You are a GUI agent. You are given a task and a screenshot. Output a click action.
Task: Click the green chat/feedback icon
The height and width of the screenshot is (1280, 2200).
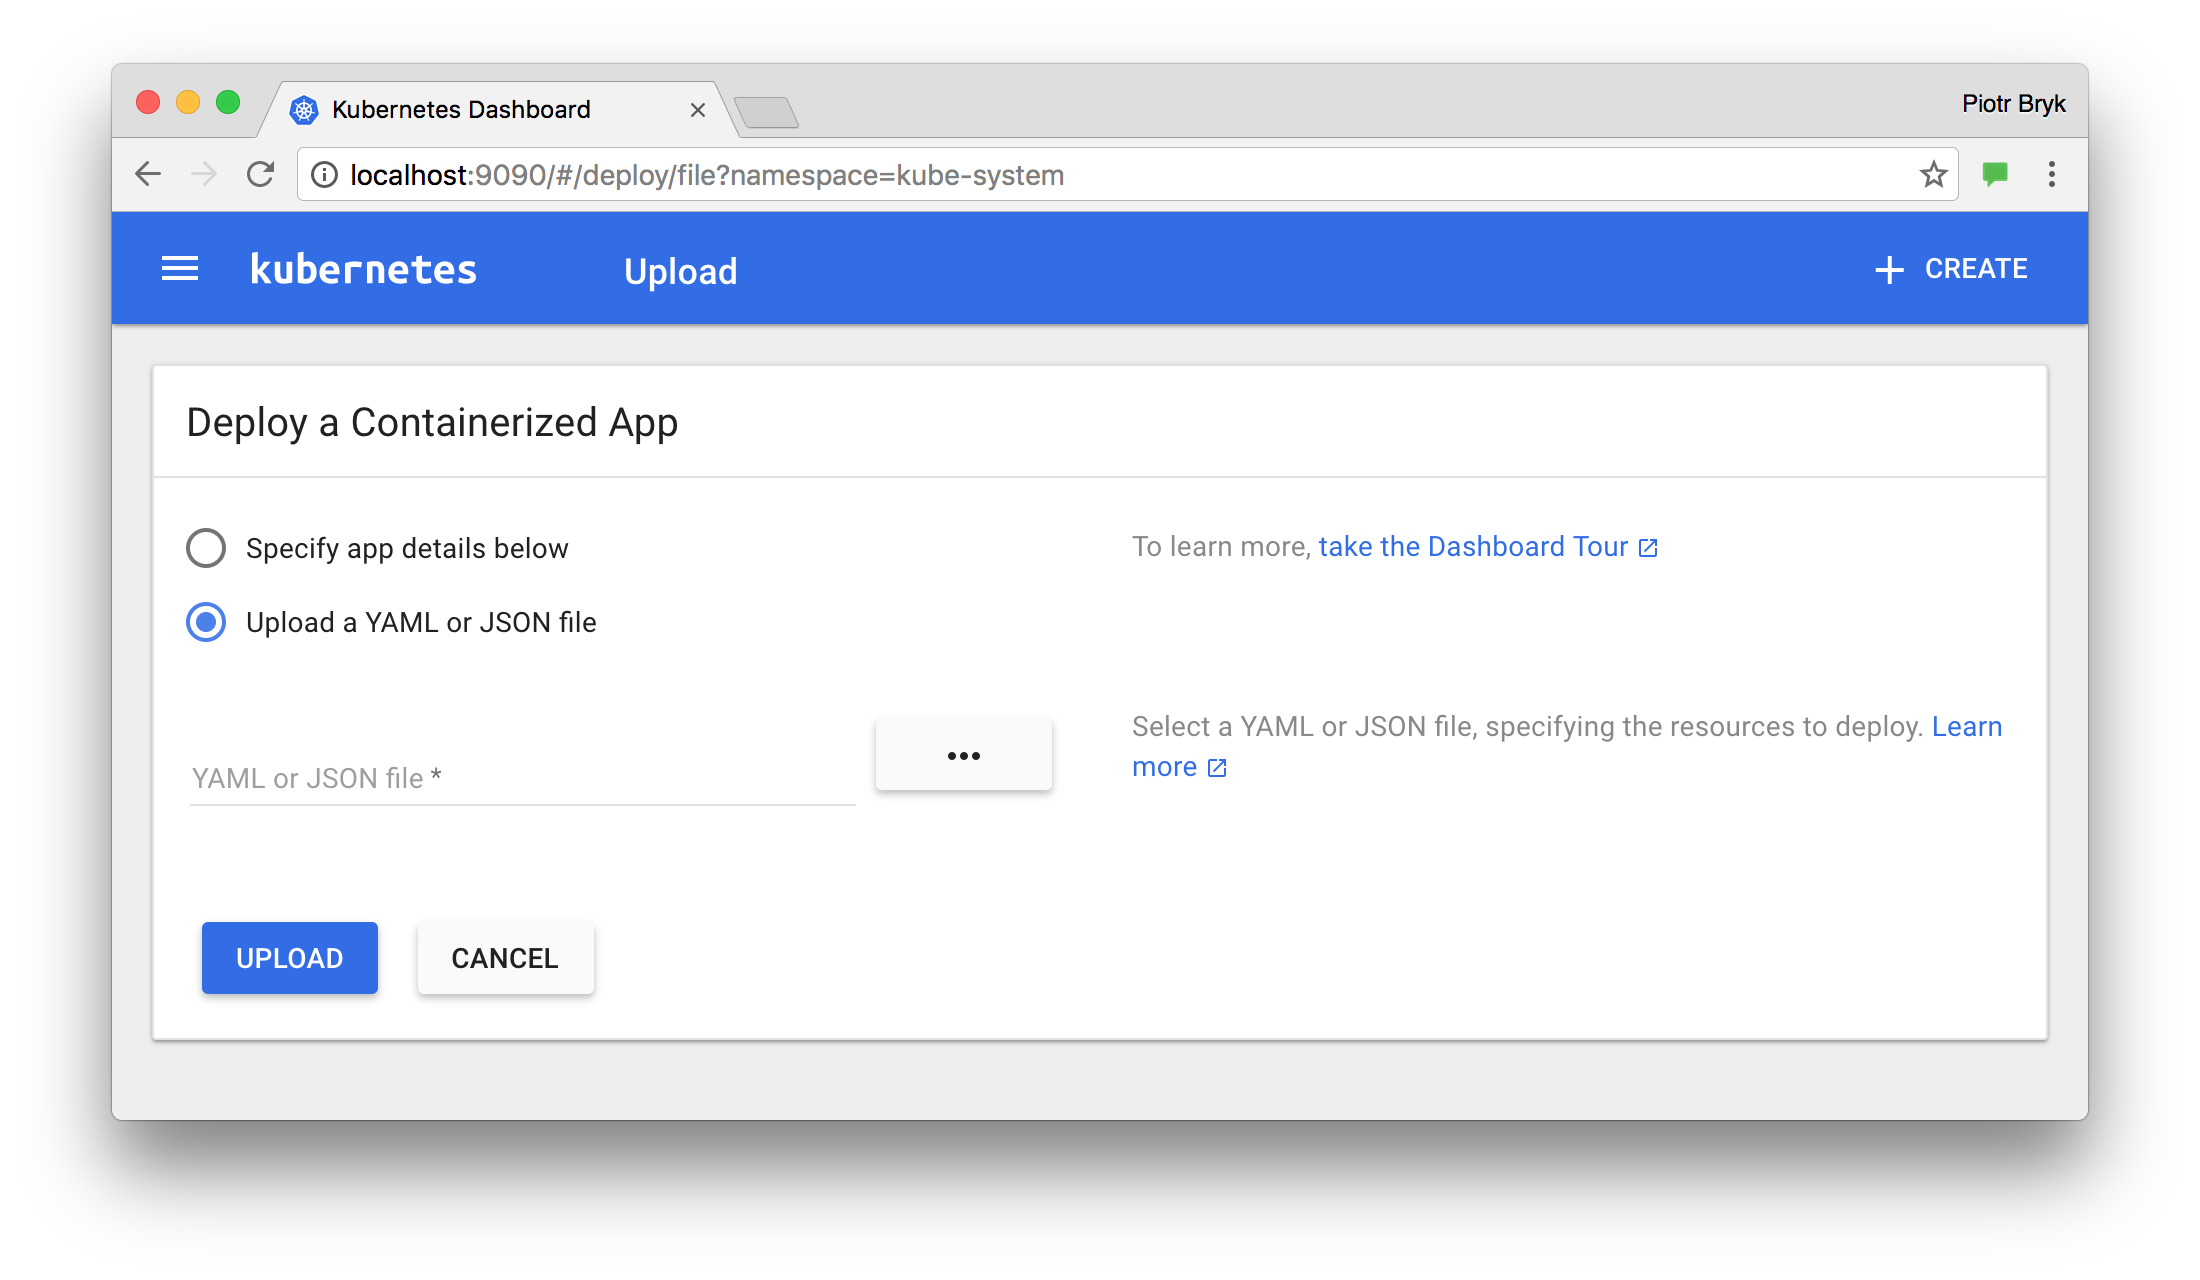coord(1996,172)
